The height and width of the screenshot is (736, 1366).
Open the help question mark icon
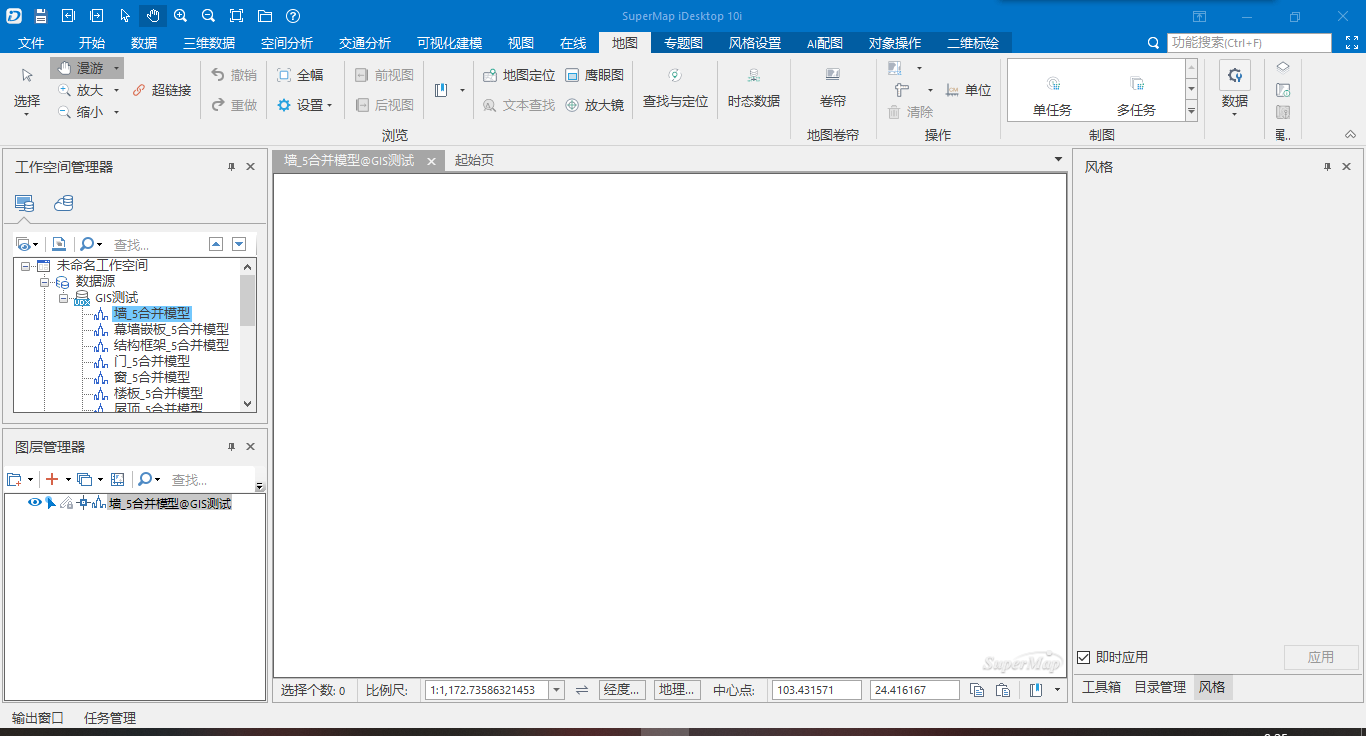(292, 16)
